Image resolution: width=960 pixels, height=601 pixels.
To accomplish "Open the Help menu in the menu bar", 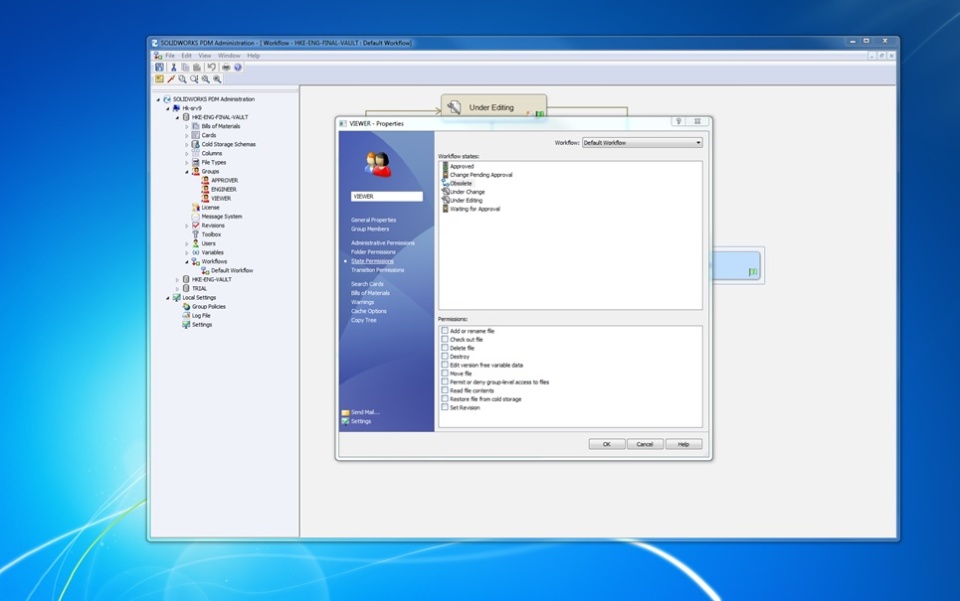I will 253,56.
